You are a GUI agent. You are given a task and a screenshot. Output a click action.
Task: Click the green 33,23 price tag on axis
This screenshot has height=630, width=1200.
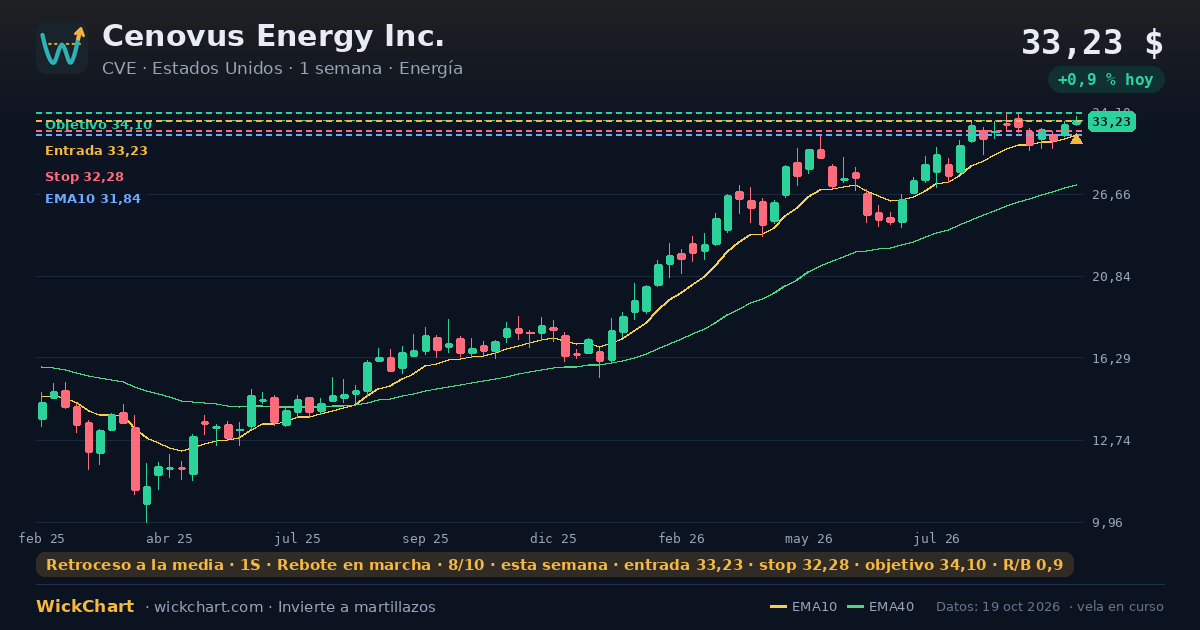[x=1111, y=122]
